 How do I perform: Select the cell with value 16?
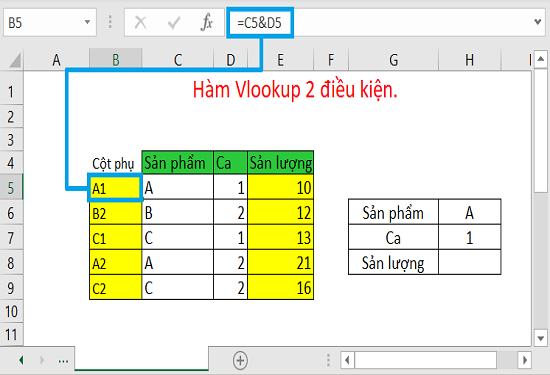click(x=281, y=287)
